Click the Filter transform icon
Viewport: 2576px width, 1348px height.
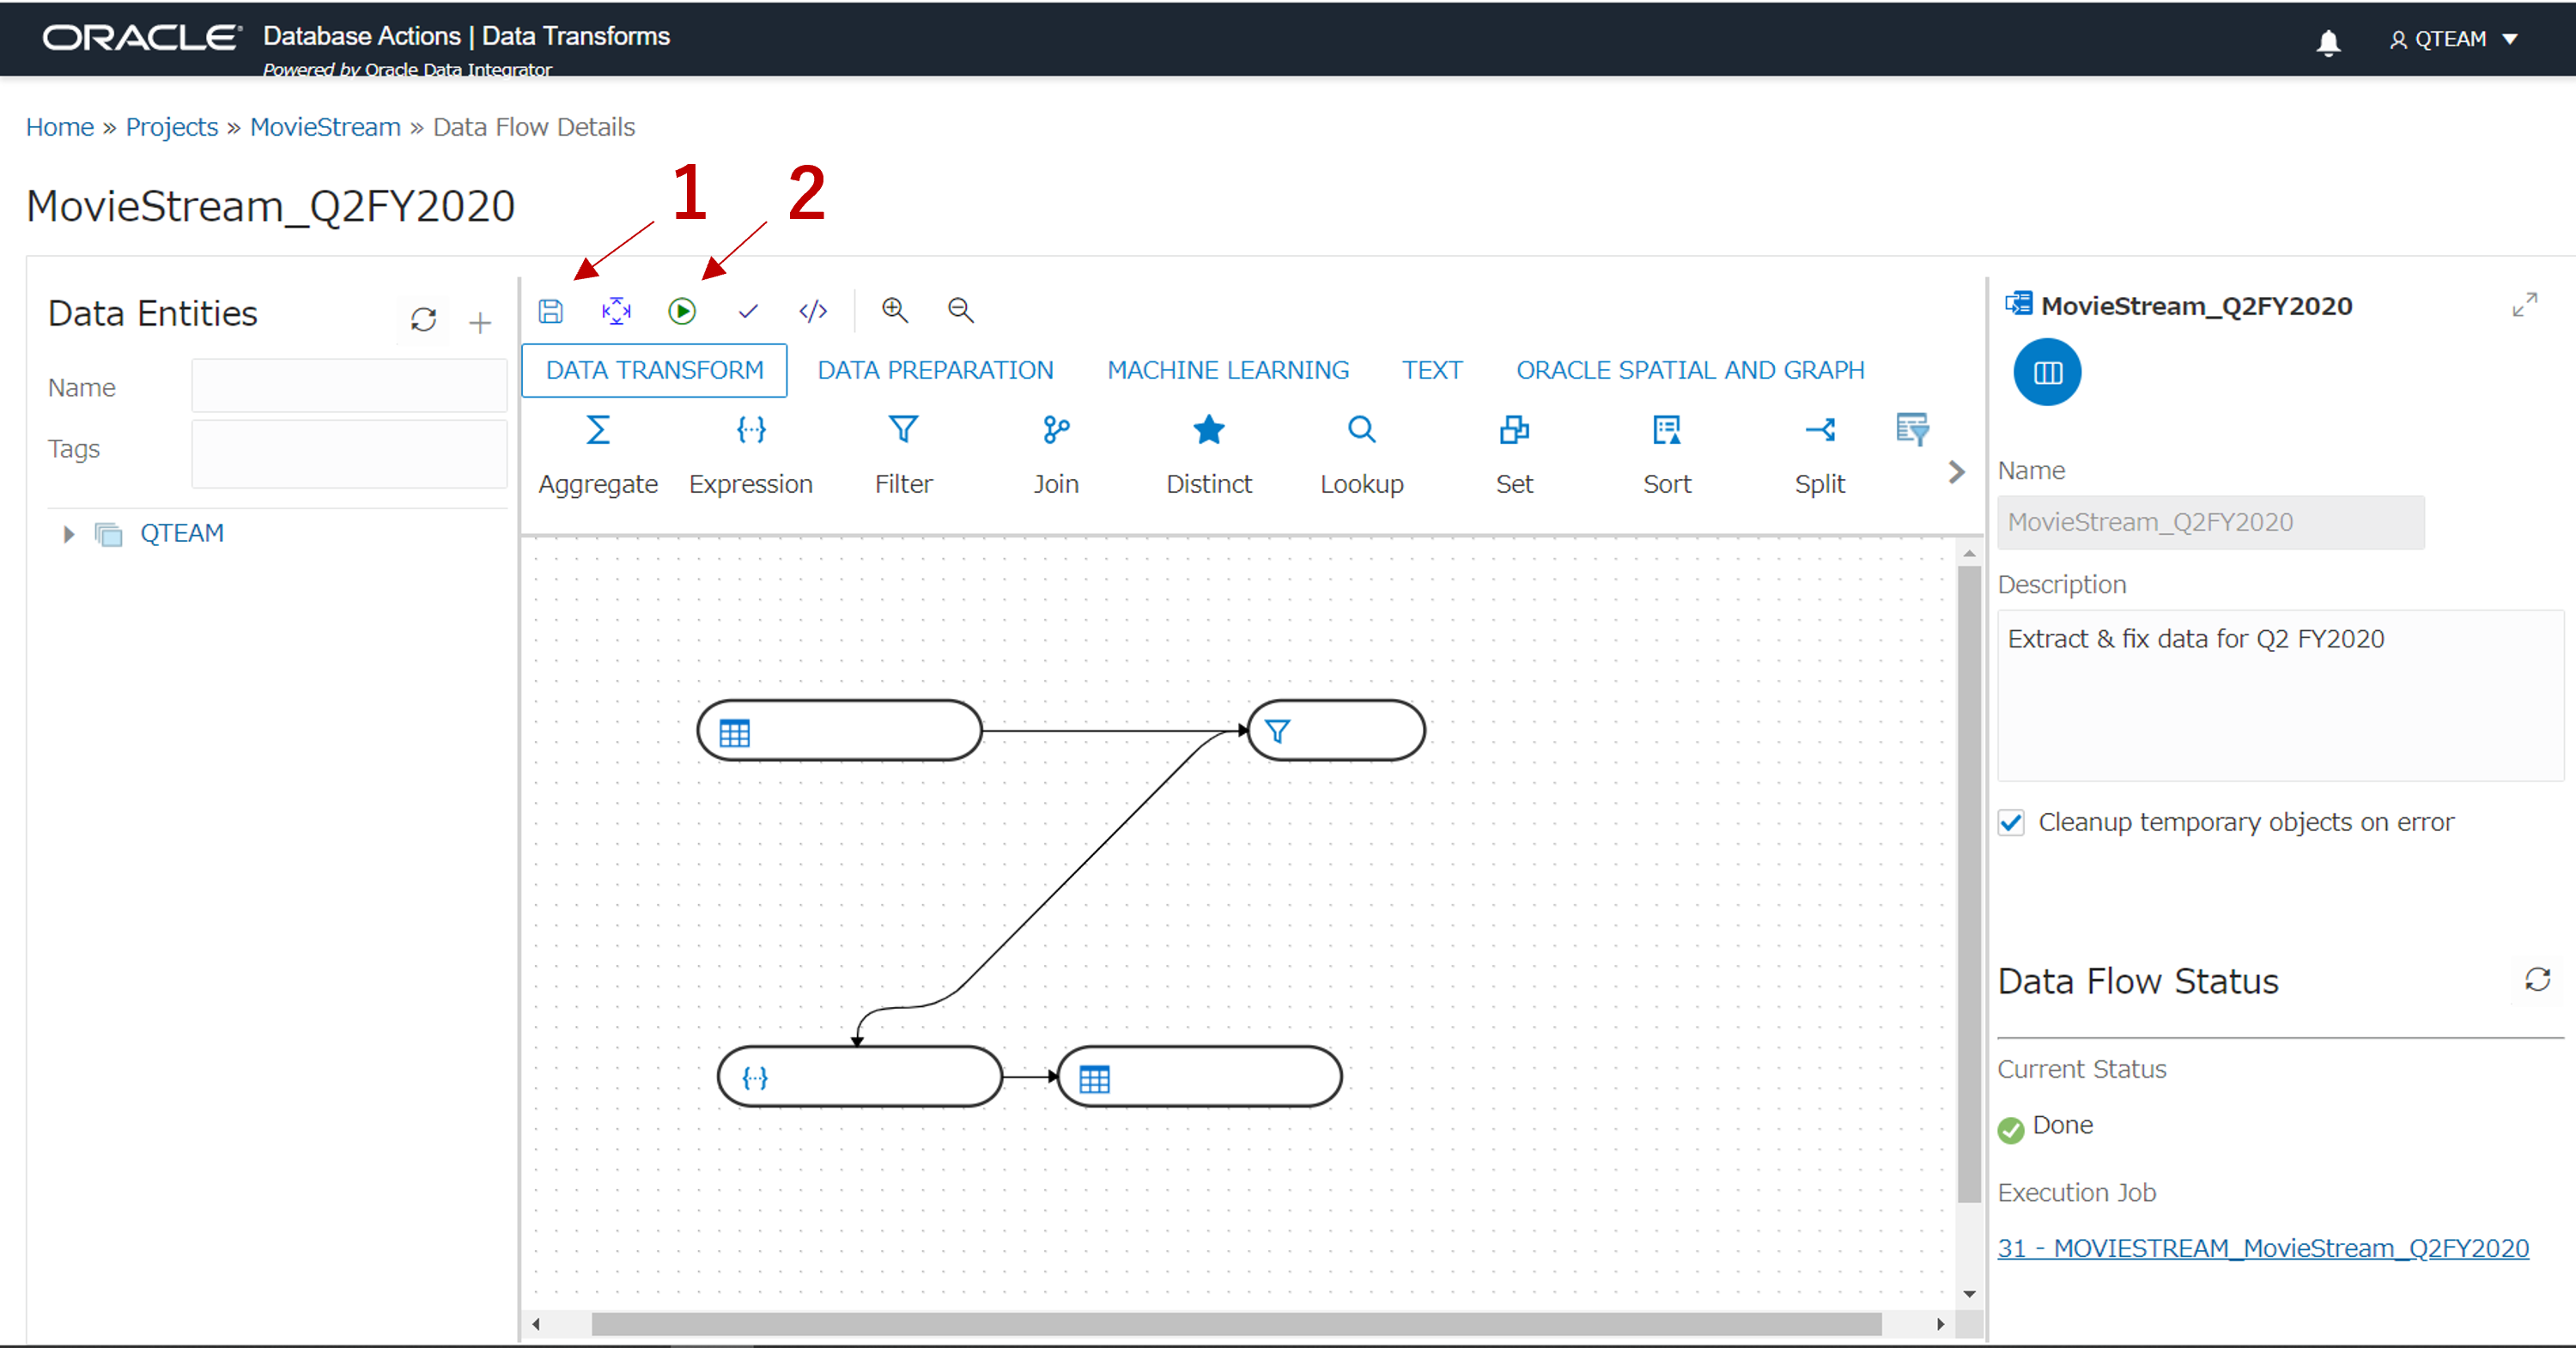click(905, 429)
